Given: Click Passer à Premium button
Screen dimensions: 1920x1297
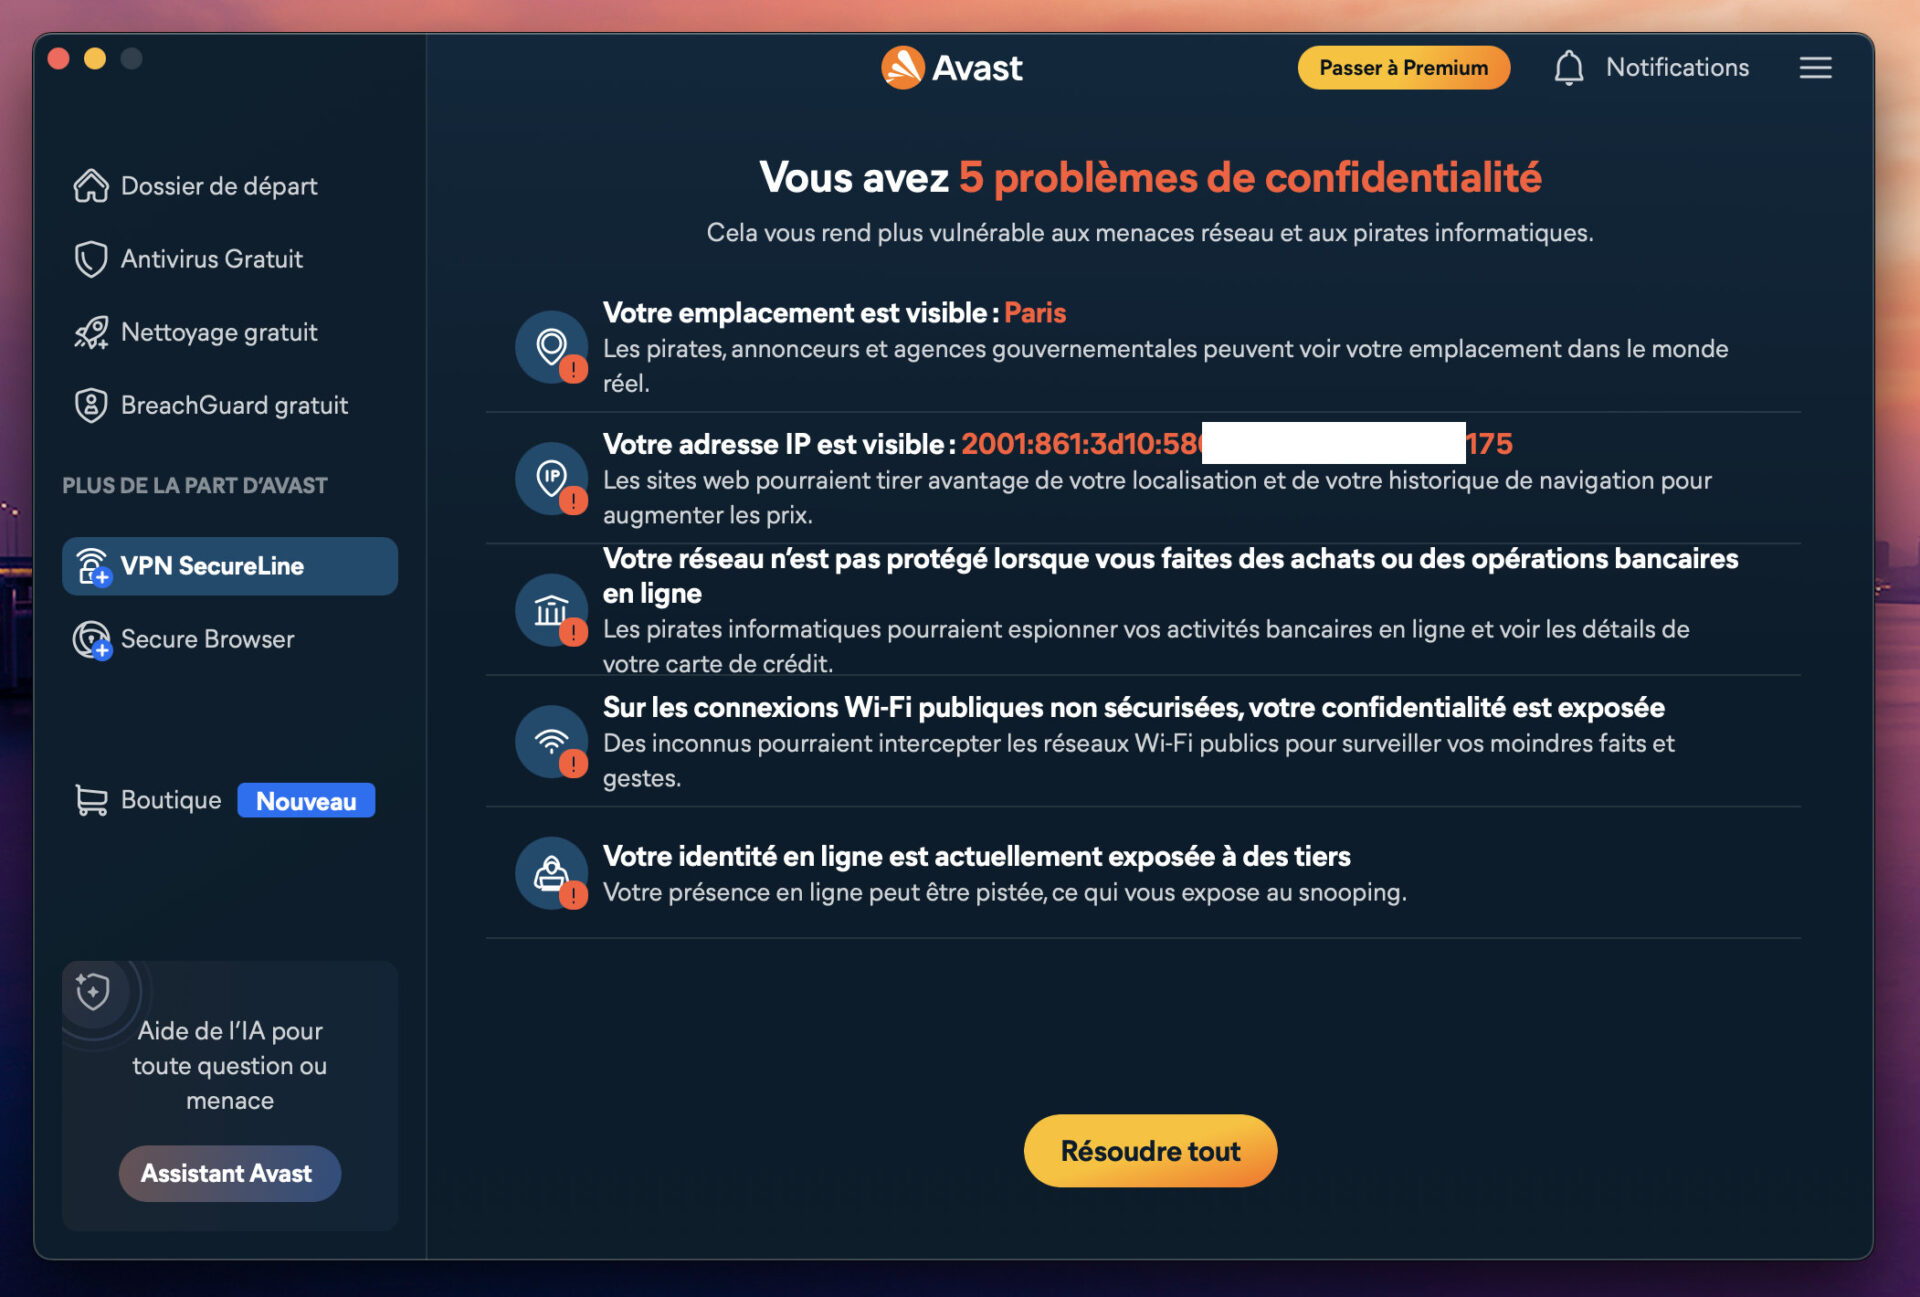Looking at the screenshot, I should (x=1403, y=68).
